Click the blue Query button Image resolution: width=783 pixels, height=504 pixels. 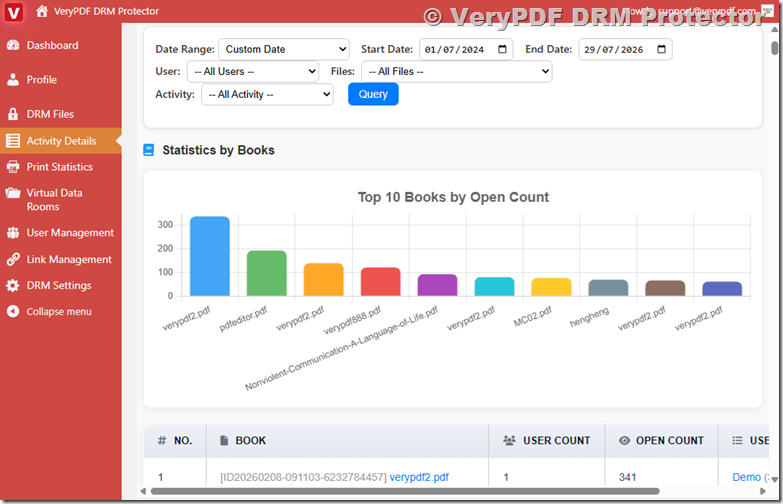(x=373, y=94)
